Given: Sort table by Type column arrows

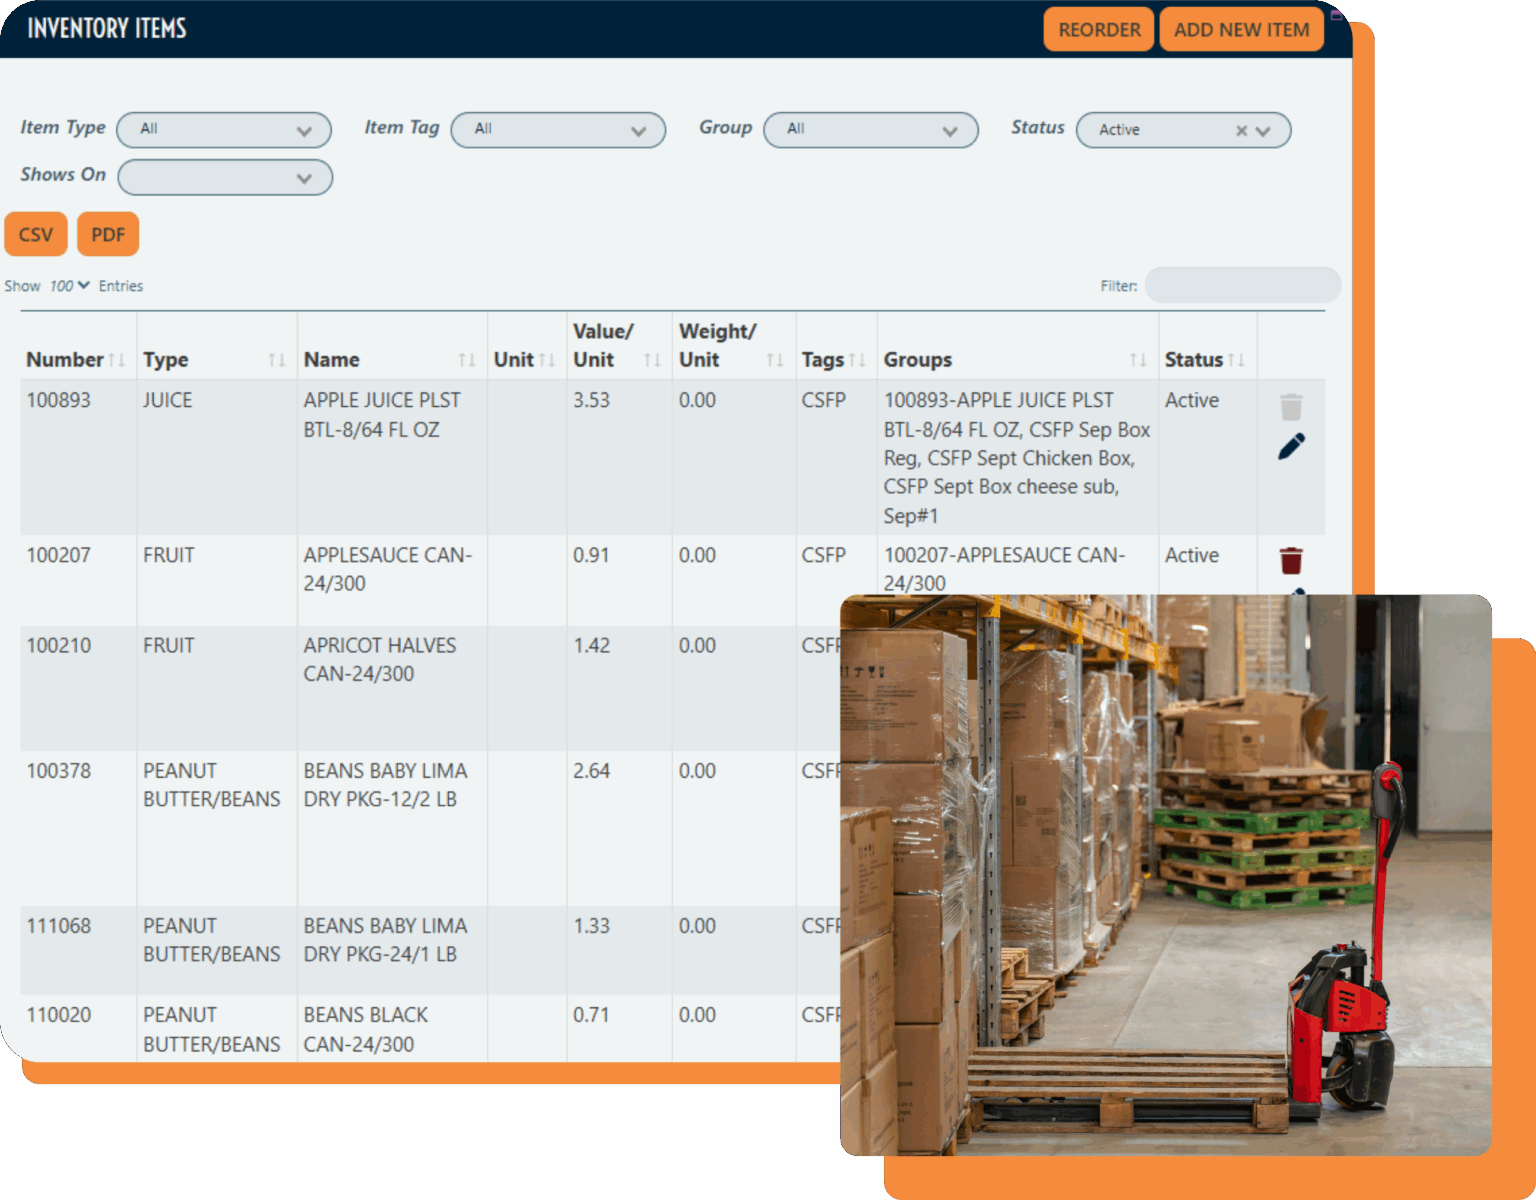Looking at the screenshot, I should pyautogui.click(x=277, y=360).
